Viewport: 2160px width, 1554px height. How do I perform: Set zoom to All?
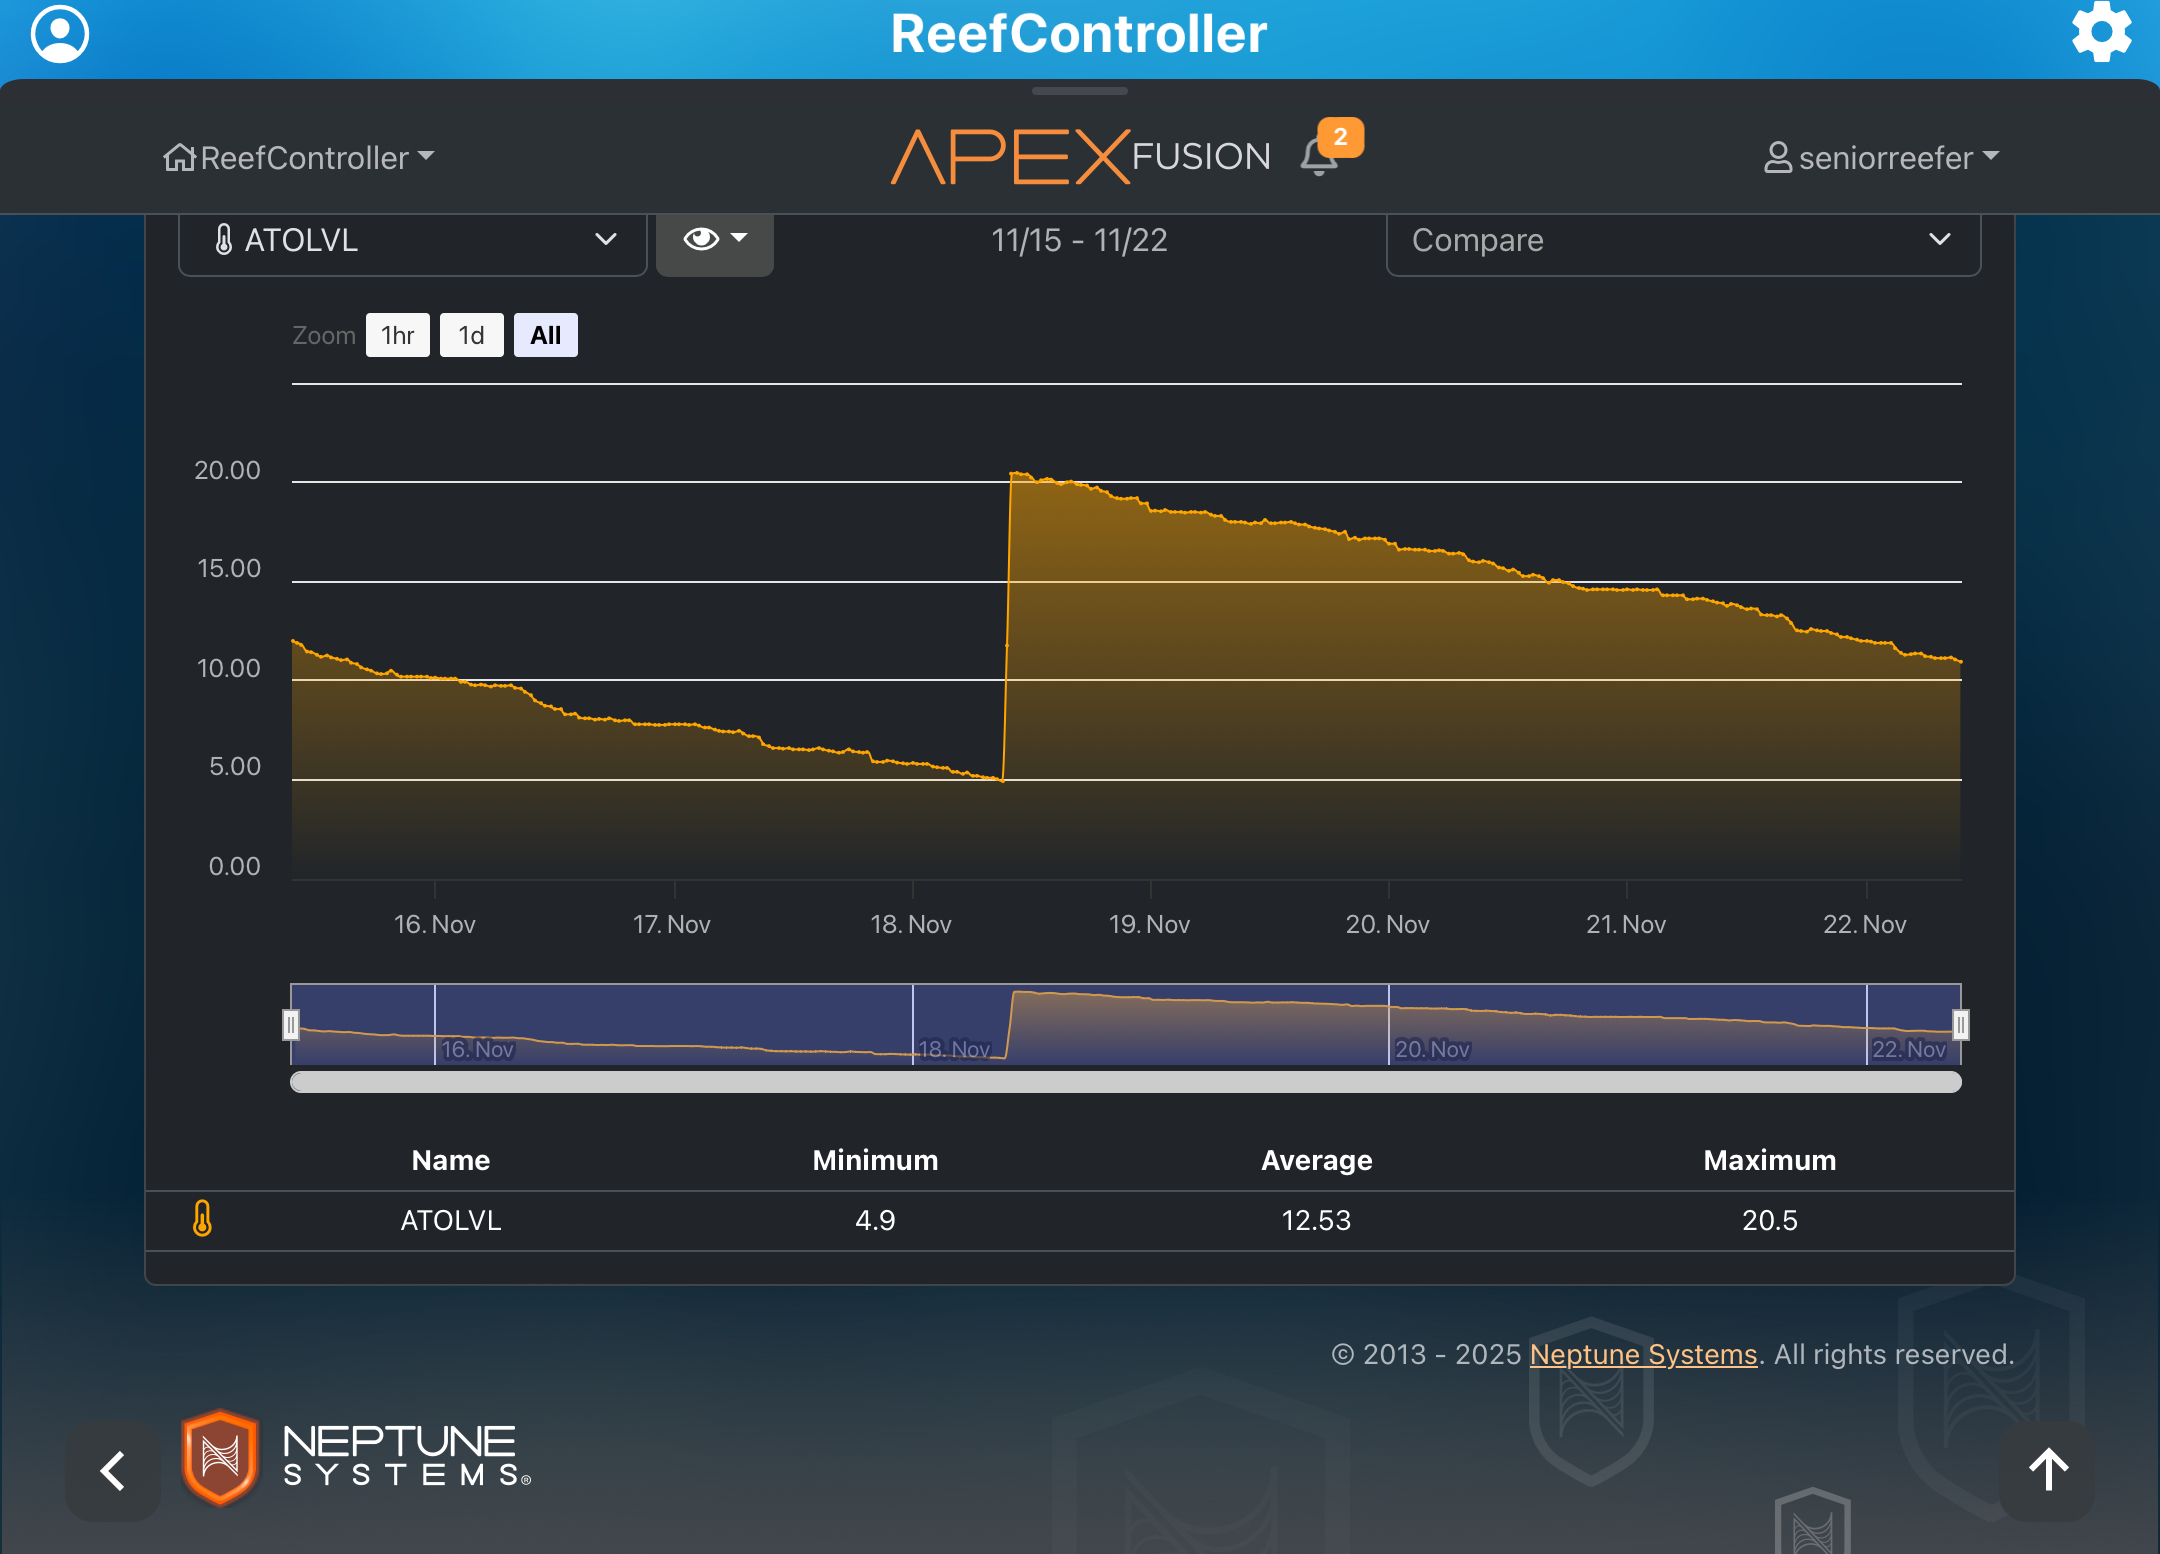545,335
